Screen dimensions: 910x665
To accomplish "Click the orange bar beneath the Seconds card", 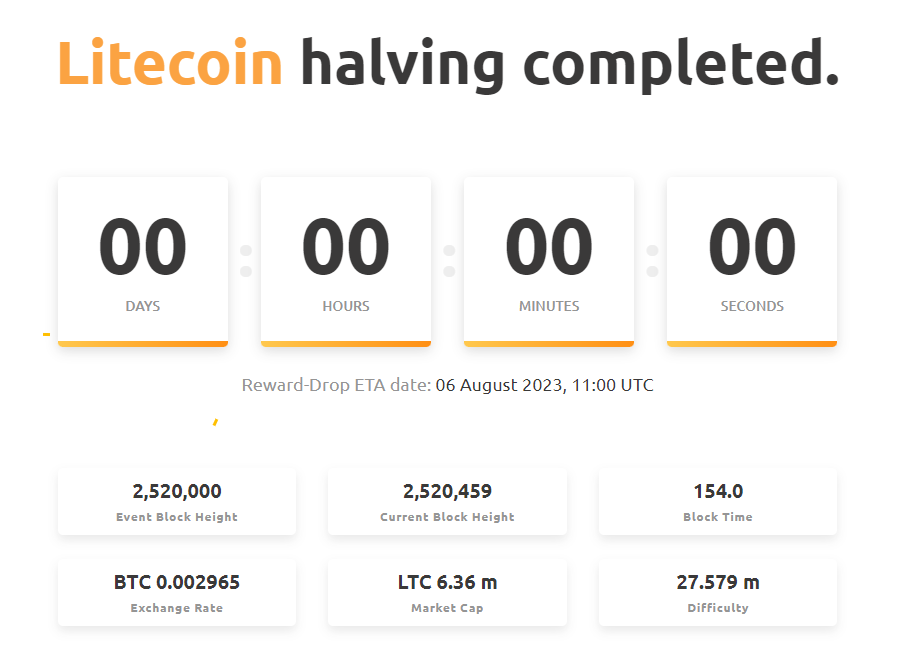I will point(752,344).
